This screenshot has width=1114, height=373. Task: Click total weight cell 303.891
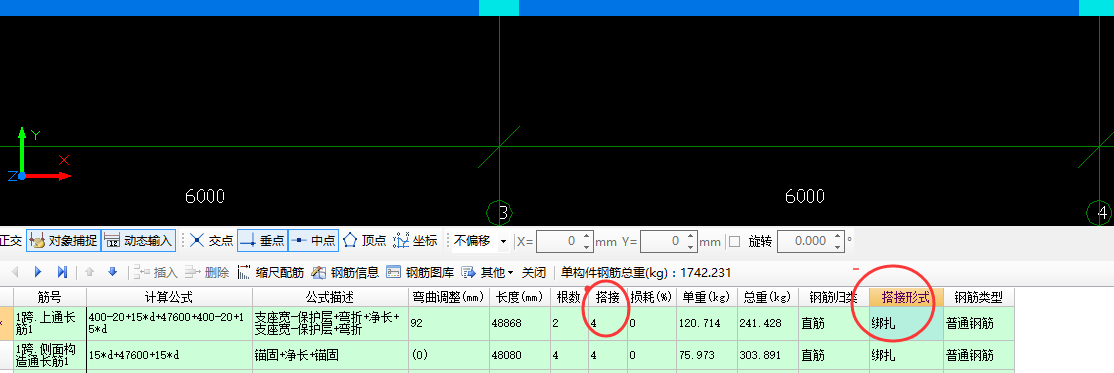(x=767, y=356)
